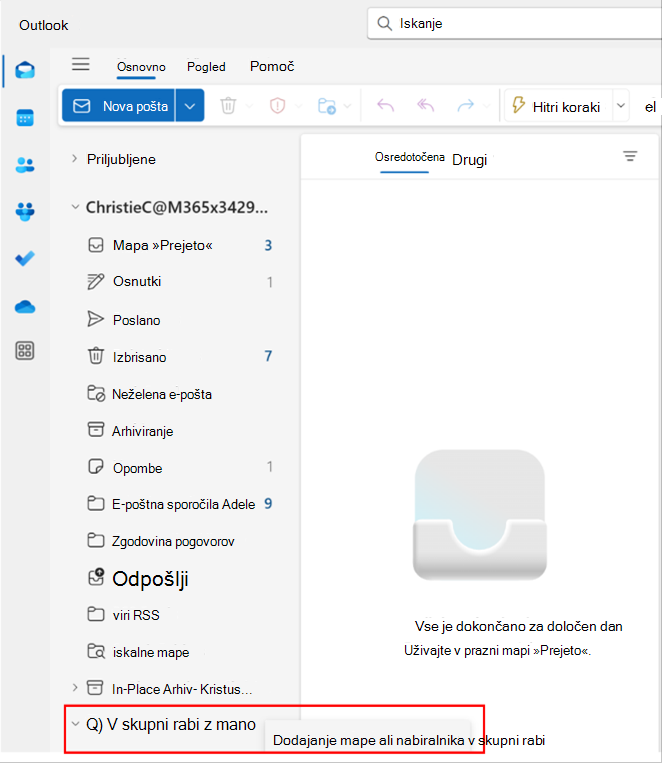
Task: Click the ChristieC@M365x3429 account name
Action: [x=177, y=207]
